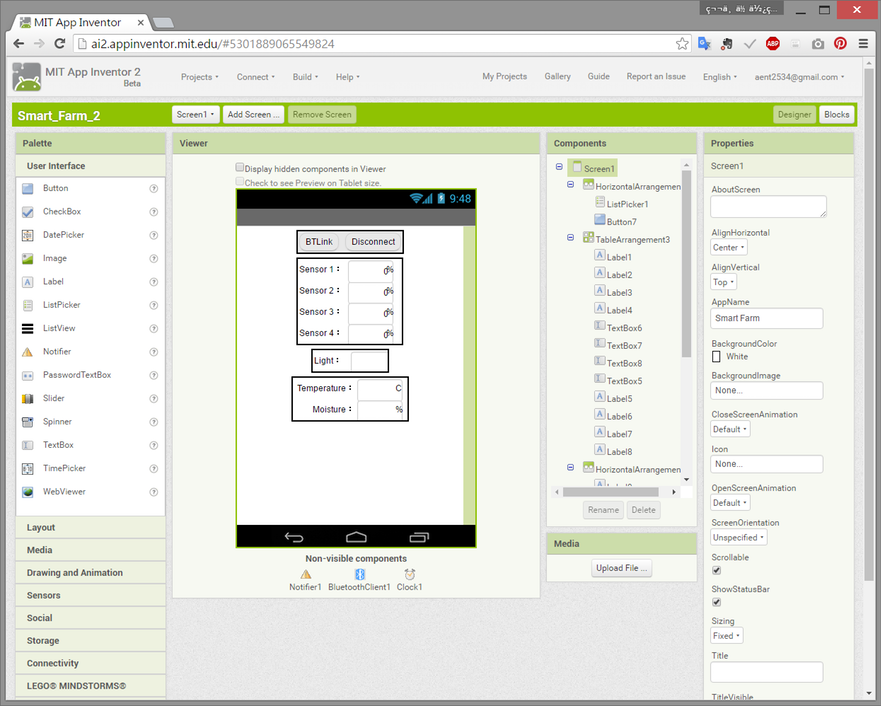Image resolution: width=881 pixels, height=706 pixels.
Task: Click the TextBox palette icon
Action: pyautogui.click(x=28, y=445)
